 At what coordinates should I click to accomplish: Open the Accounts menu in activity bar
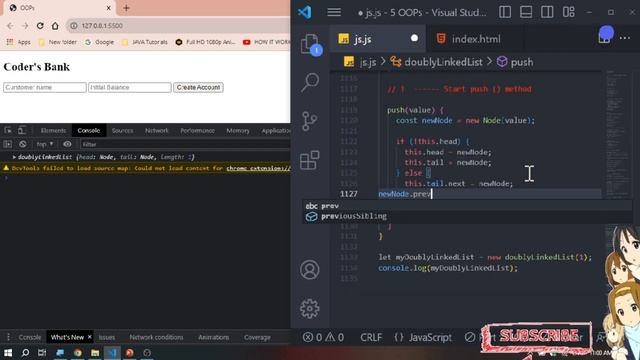[310, 269]
